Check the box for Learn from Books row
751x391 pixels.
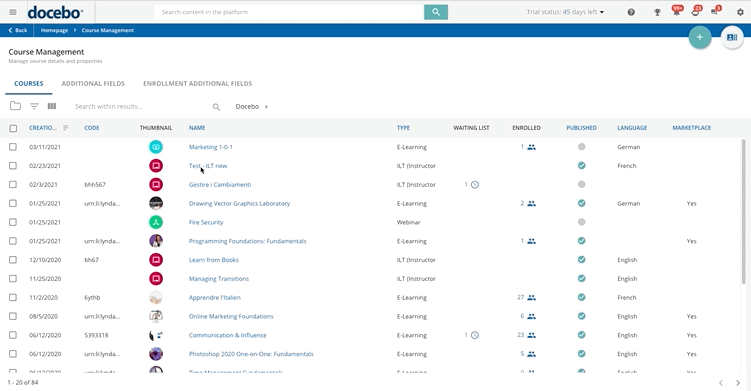click(x=13, y=260)
